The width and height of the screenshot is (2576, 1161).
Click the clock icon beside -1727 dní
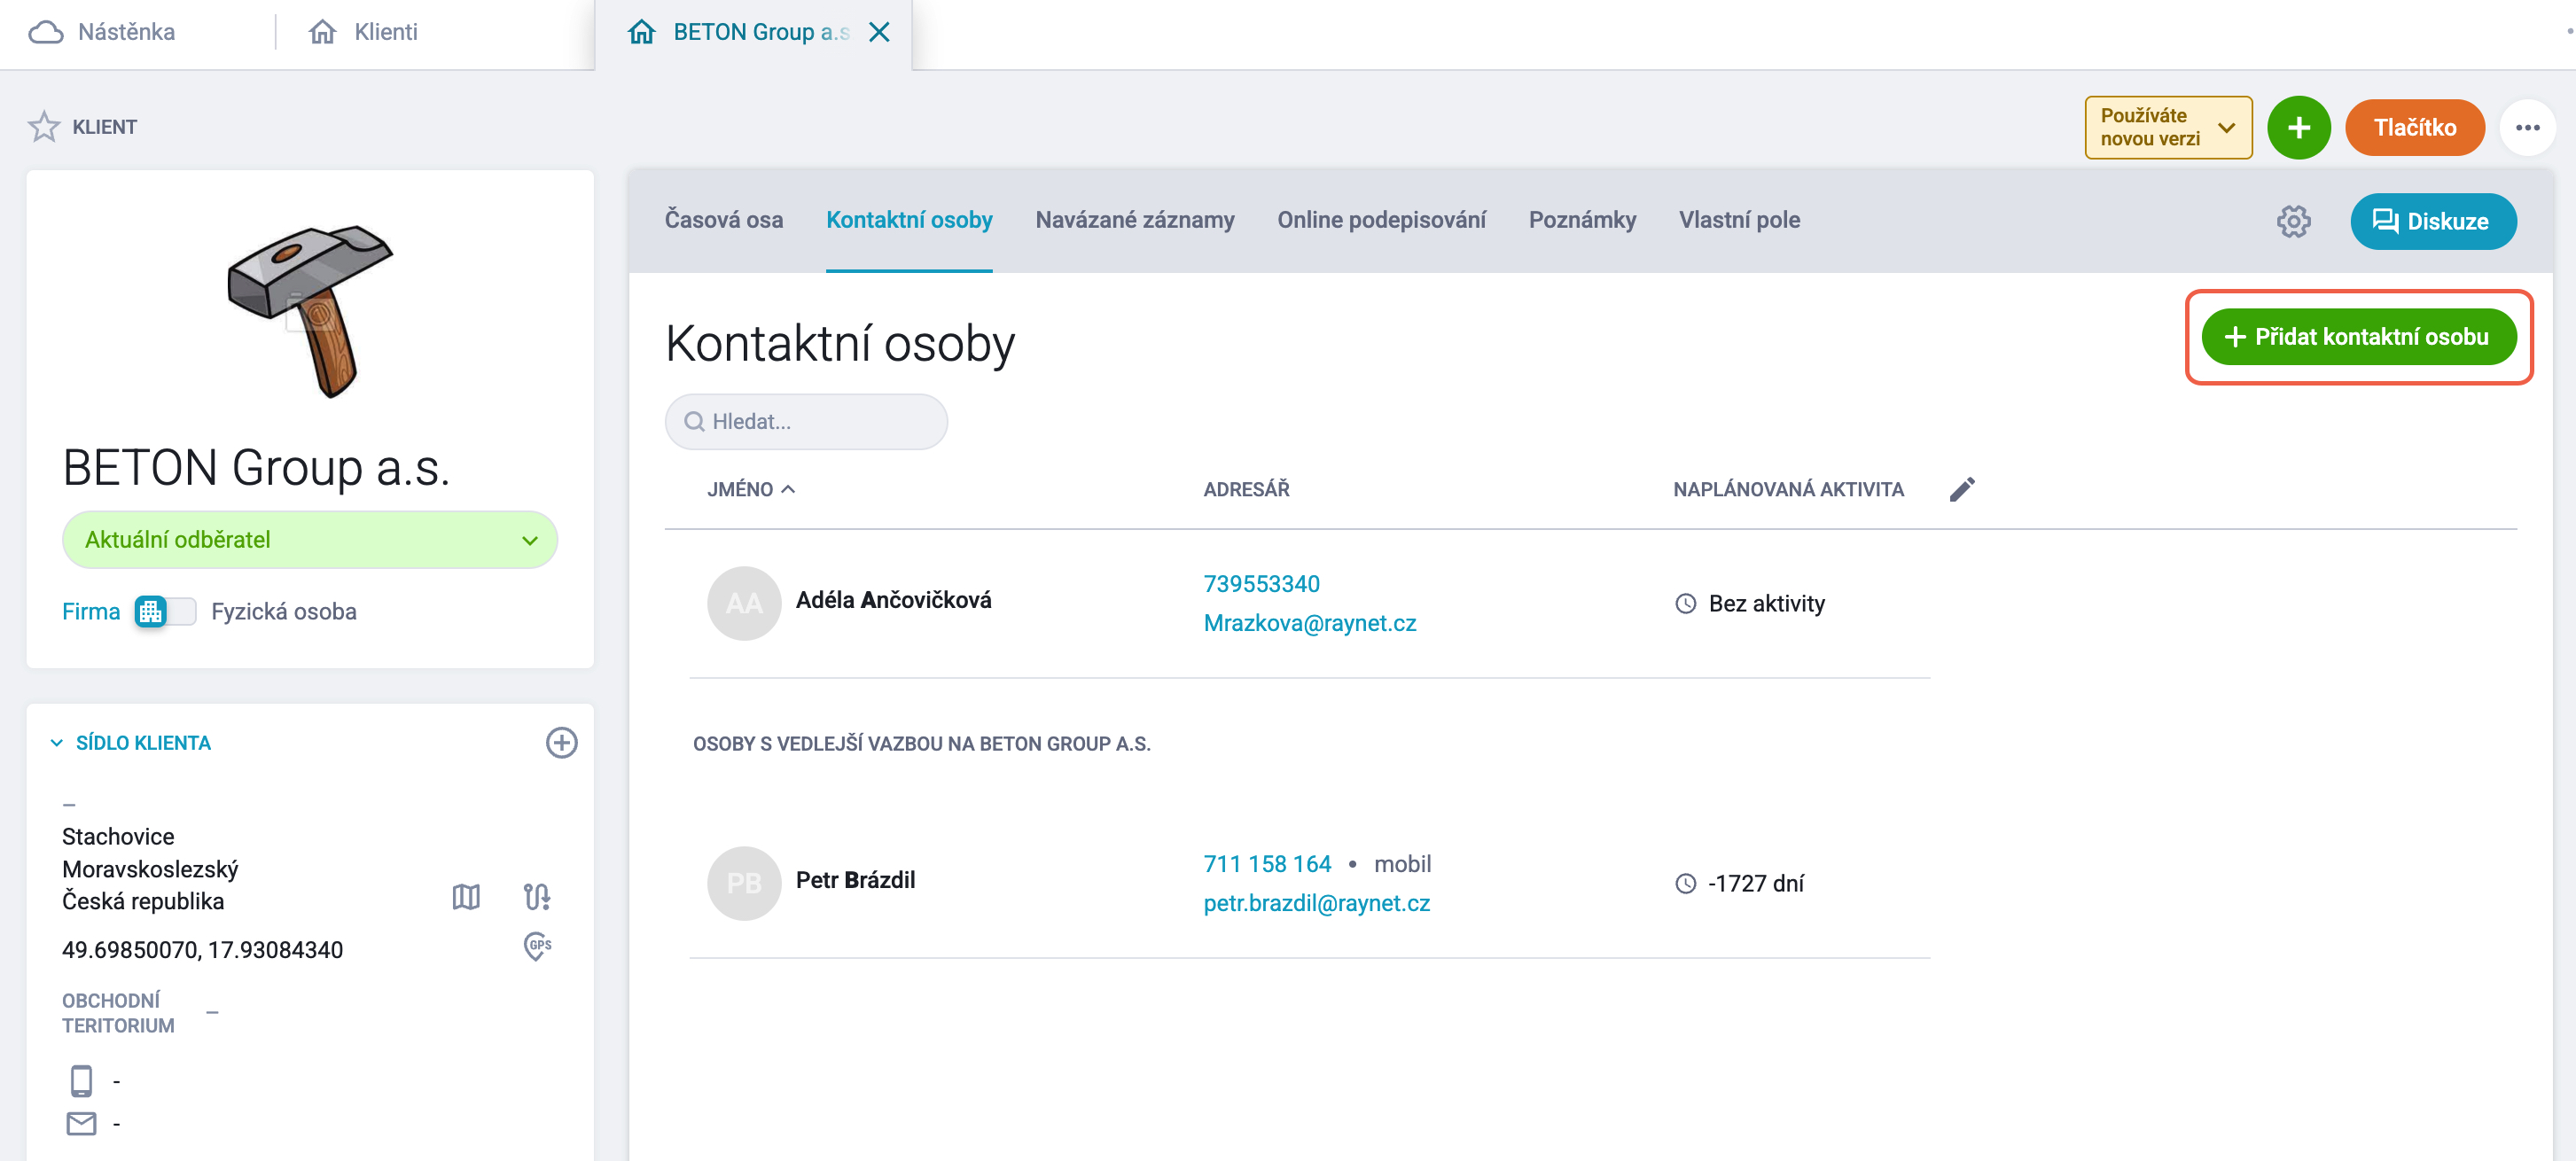tap(1685, 883)
